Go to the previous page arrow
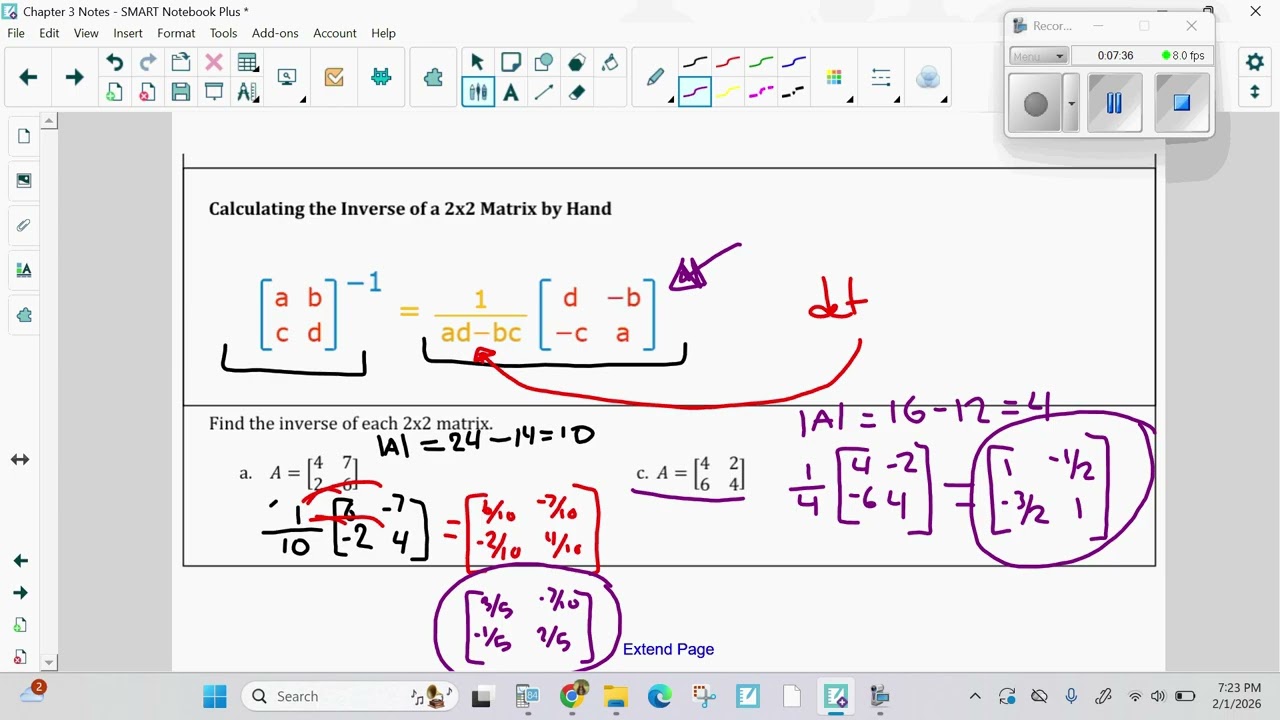The width and height of the screenshot is (1280, 720). coord(28,77)
